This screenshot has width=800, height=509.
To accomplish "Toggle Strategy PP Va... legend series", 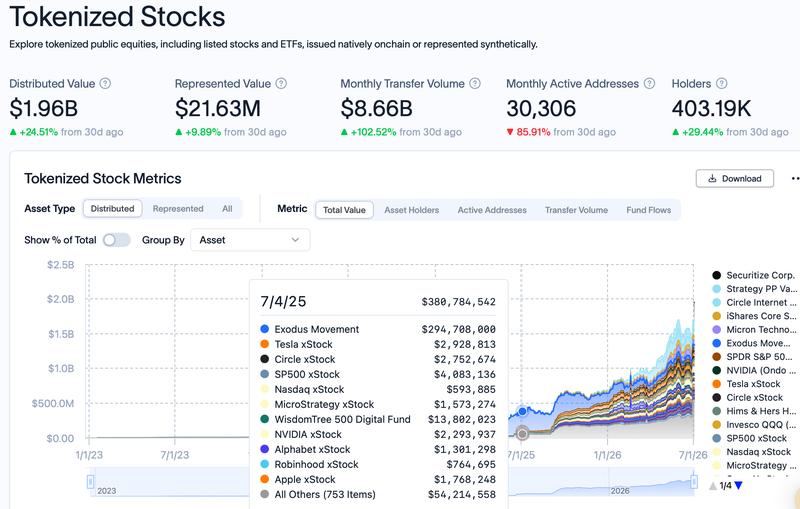I will (754, 289).
